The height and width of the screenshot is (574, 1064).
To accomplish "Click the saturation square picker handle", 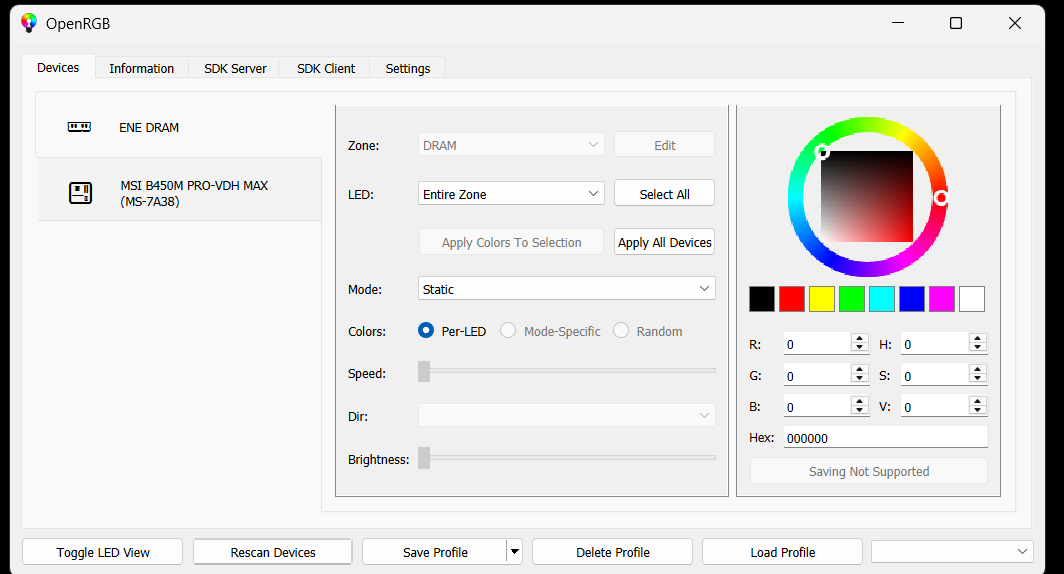I will tap(822, 151).
